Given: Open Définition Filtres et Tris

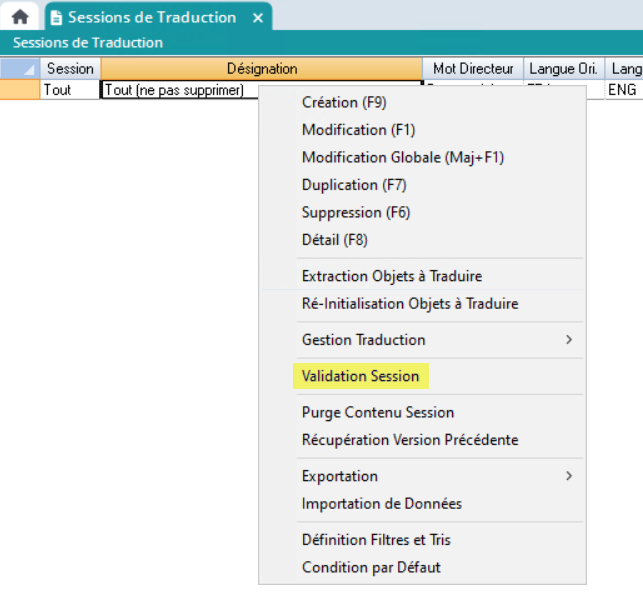Looking at the screenshot, I should 376,540.
